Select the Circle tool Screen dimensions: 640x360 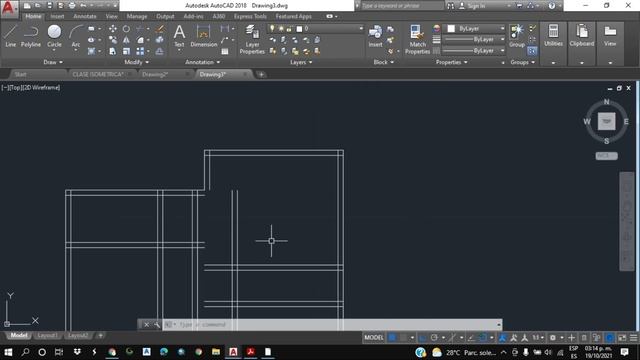[x=54, y=36]
